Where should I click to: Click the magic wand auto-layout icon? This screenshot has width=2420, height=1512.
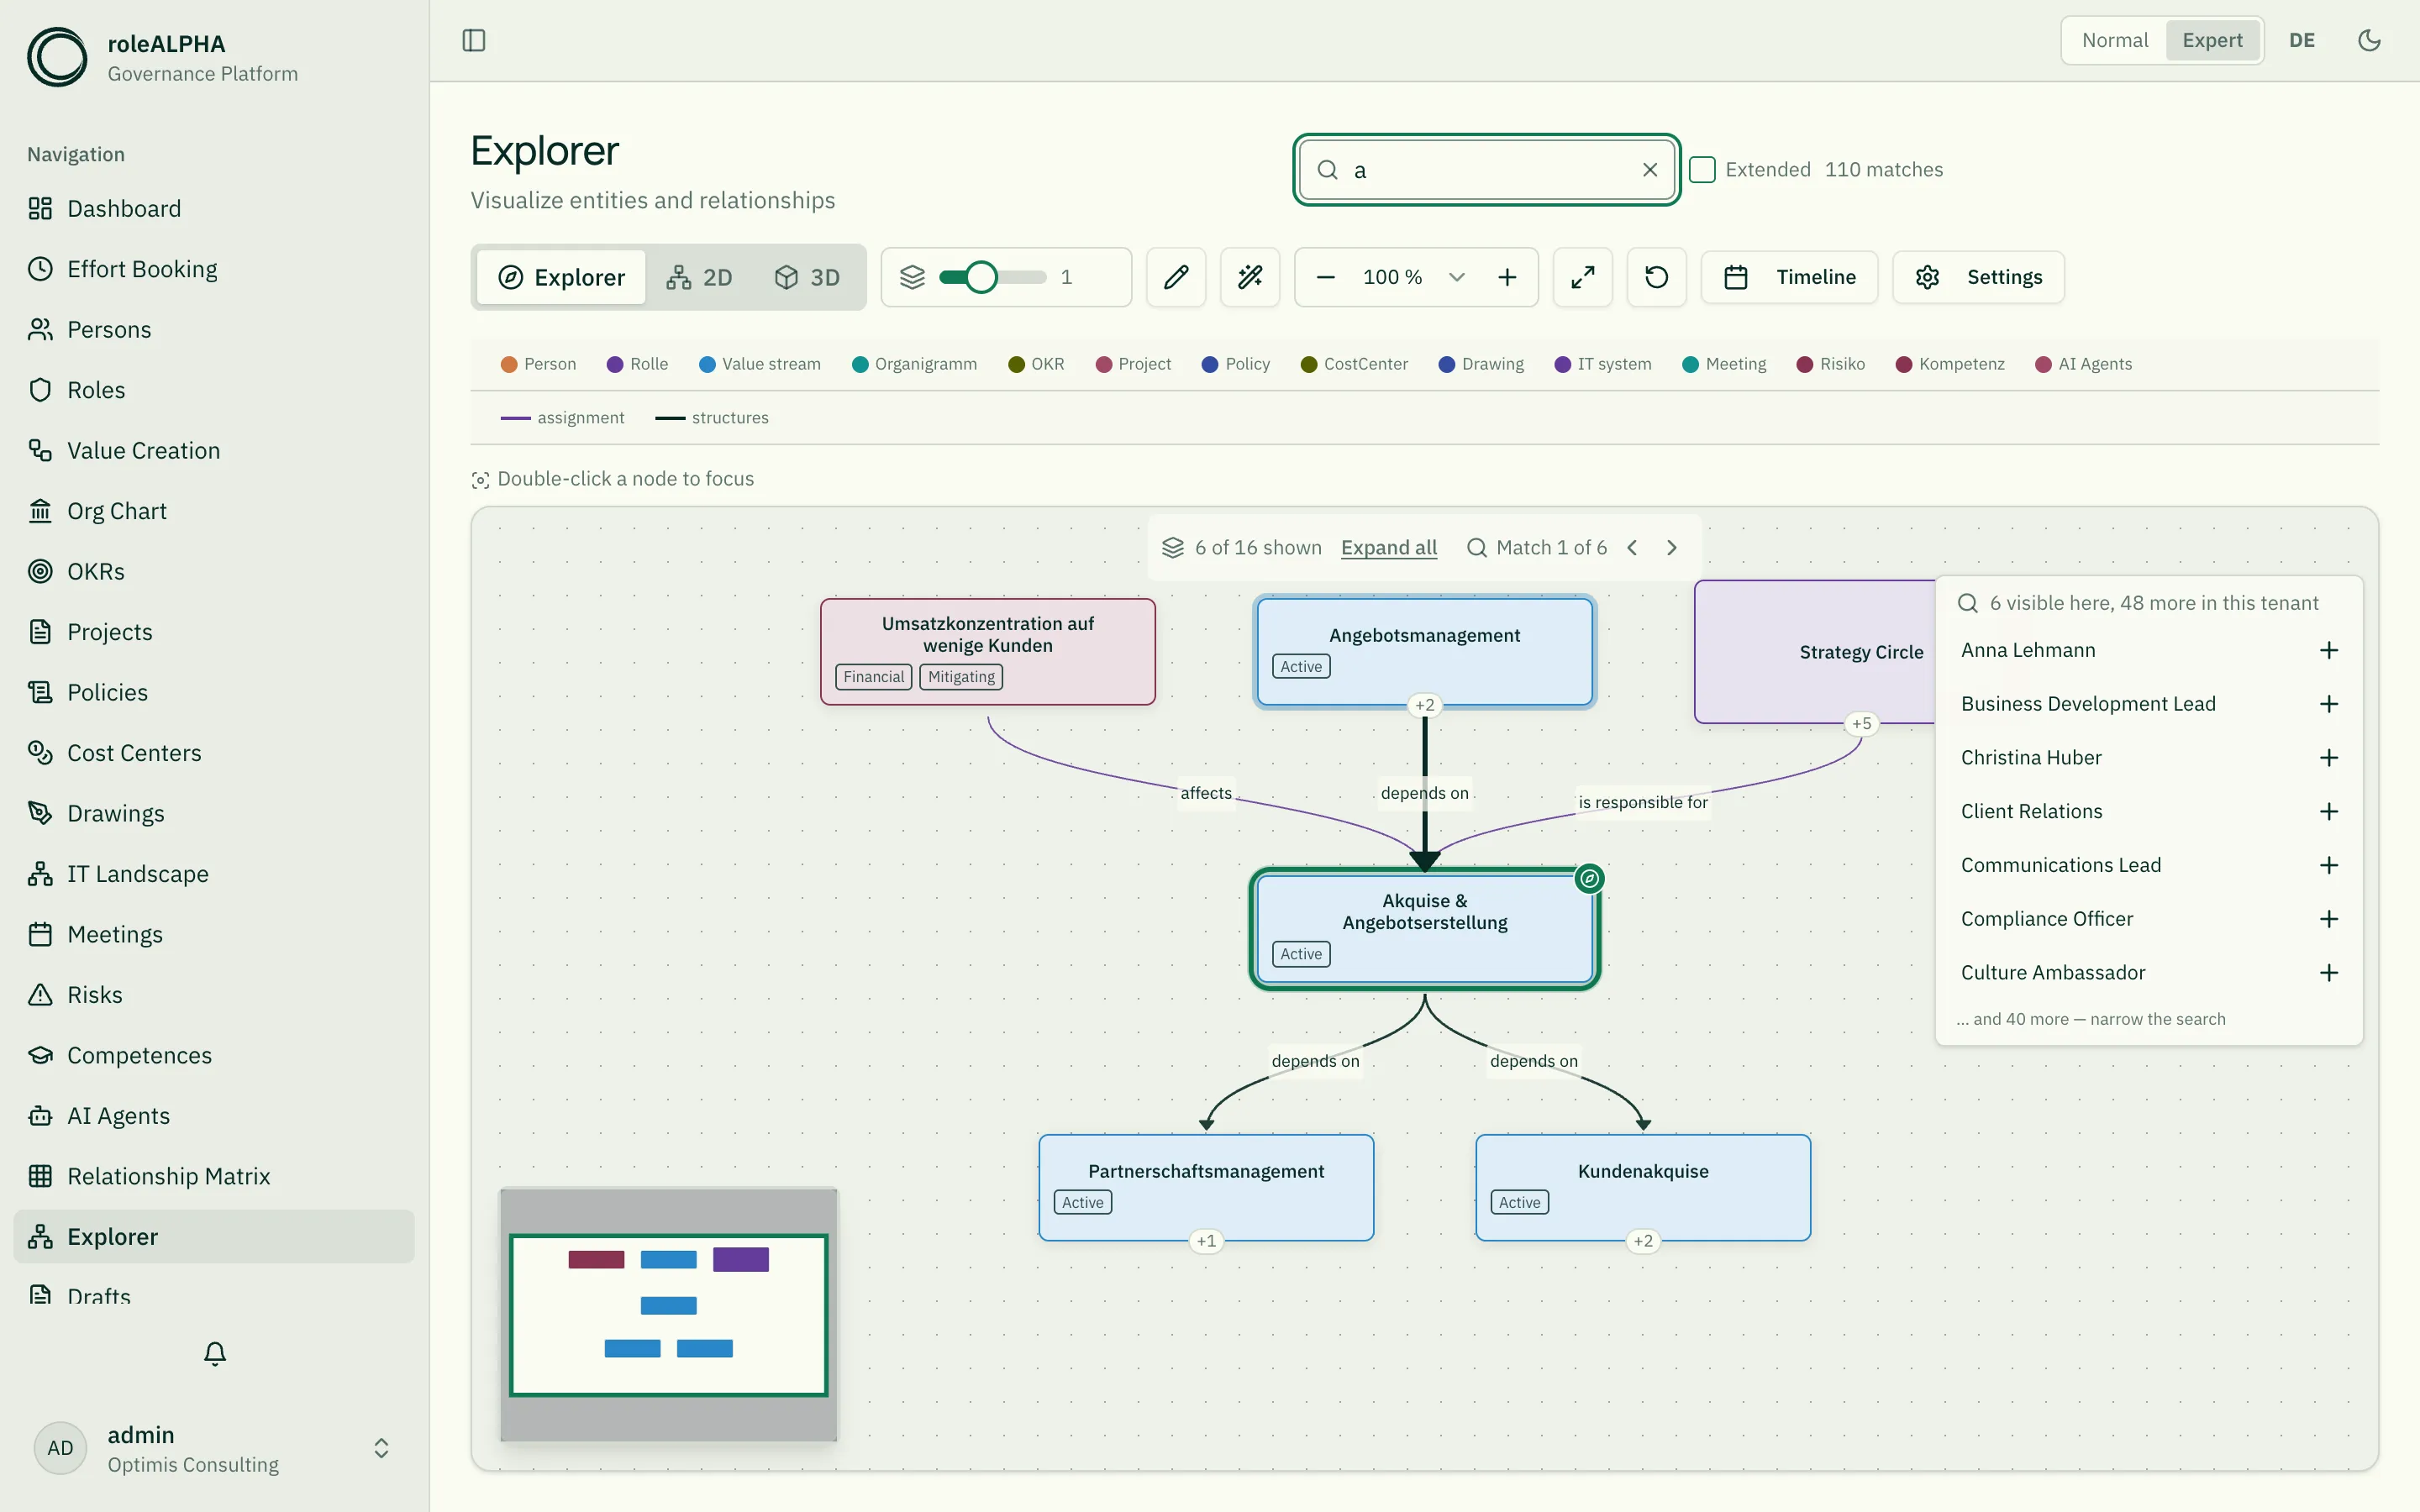1250,277
